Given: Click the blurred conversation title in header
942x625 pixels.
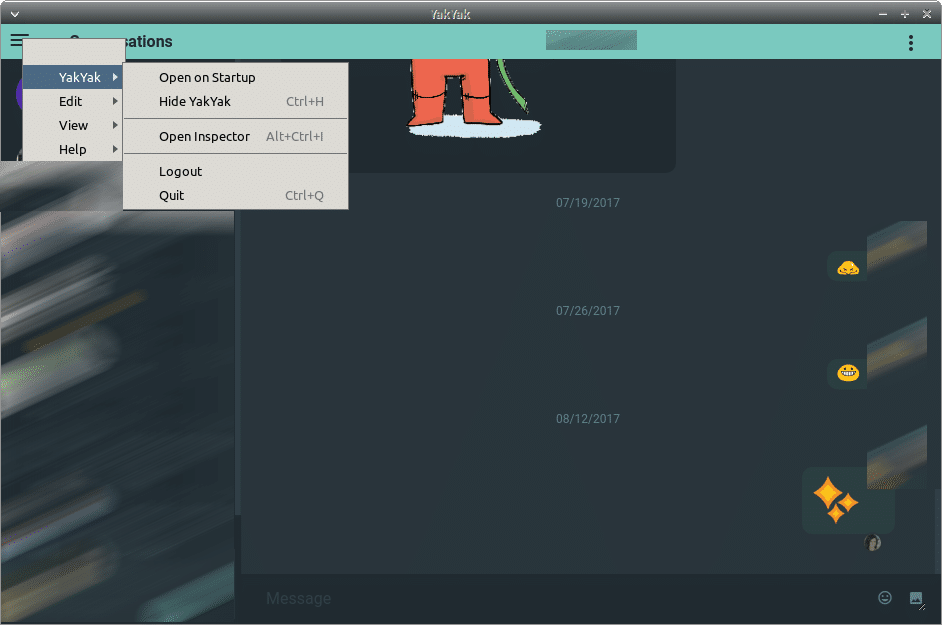Looking at the screenshot, I should [x=591, y=40].
